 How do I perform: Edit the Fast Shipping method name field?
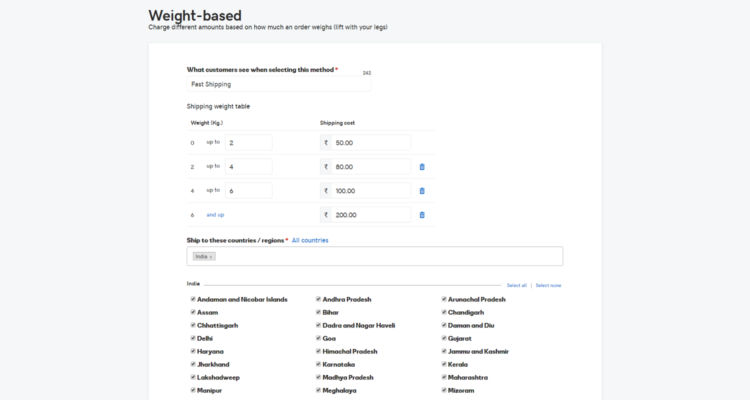pos(278,85)
